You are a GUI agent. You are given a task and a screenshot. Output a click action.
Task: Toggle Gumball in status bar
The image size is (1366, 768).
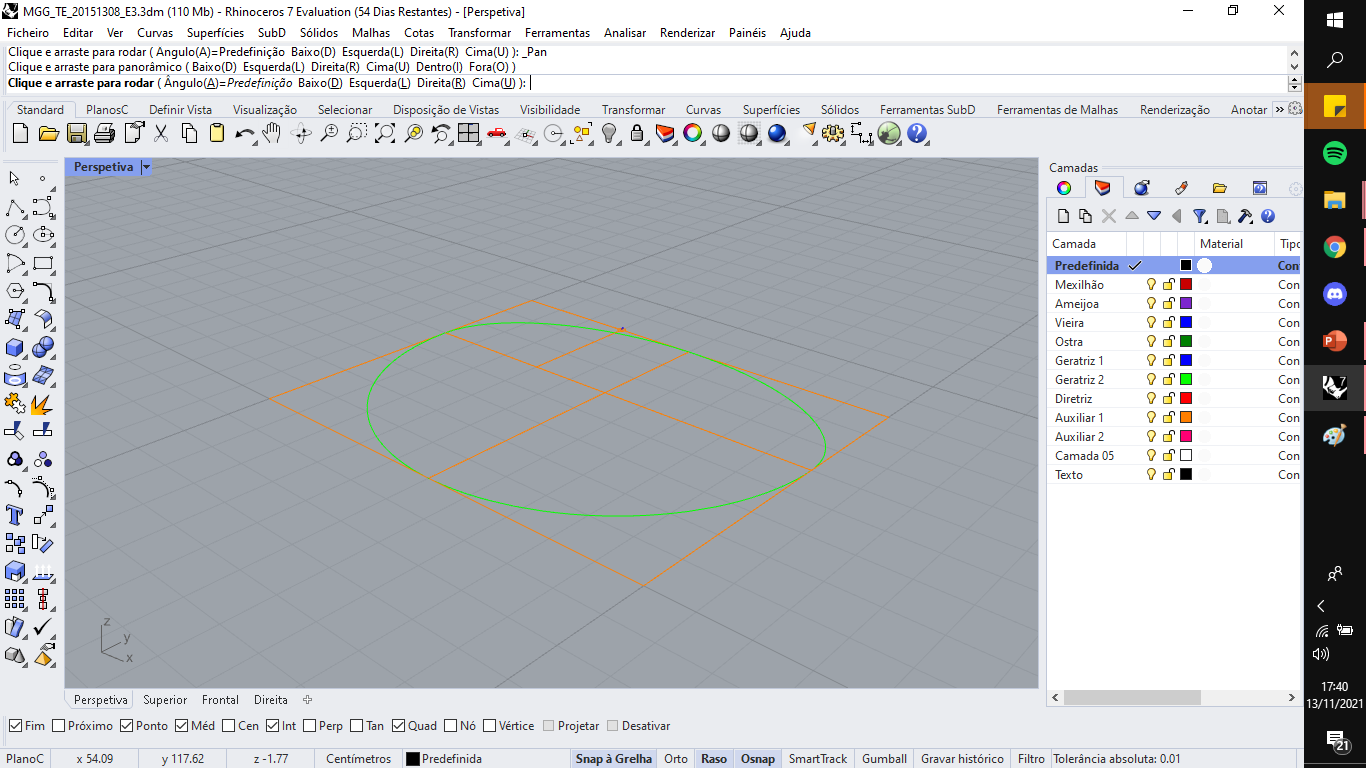pyautogui.click(x=884, y=759)
